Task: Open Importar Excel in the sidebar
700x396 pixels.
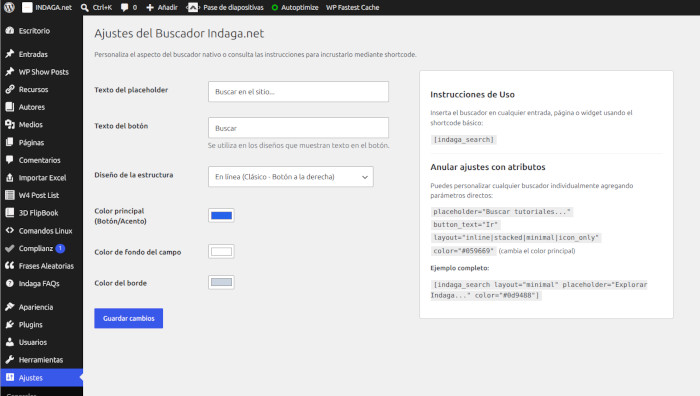Action: [x=42, y=178]
